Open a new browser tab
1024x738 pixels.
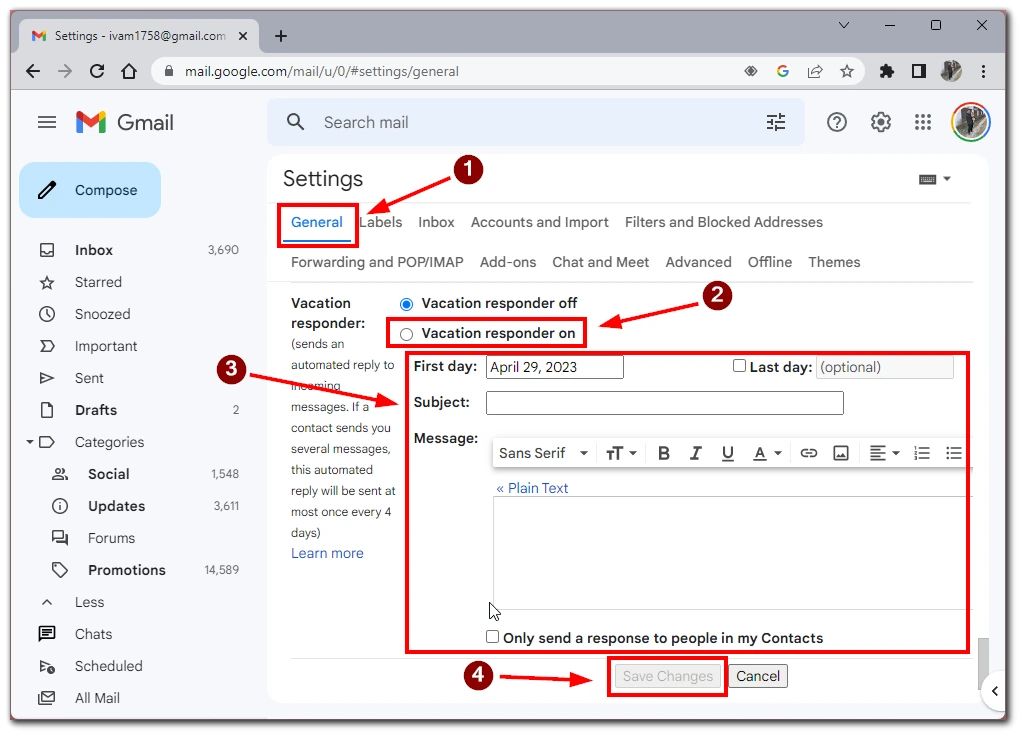pyautogui.click(x=281, y=36)
